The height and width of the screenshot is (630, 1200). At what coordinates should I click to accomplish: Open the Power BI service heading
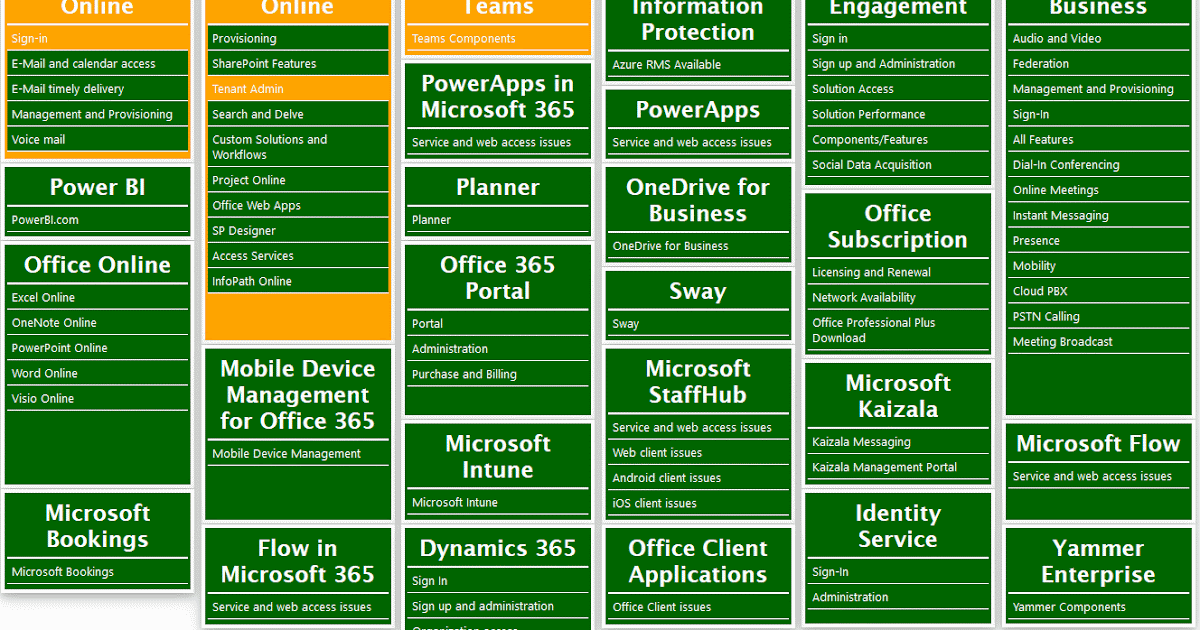pos(98,187)
